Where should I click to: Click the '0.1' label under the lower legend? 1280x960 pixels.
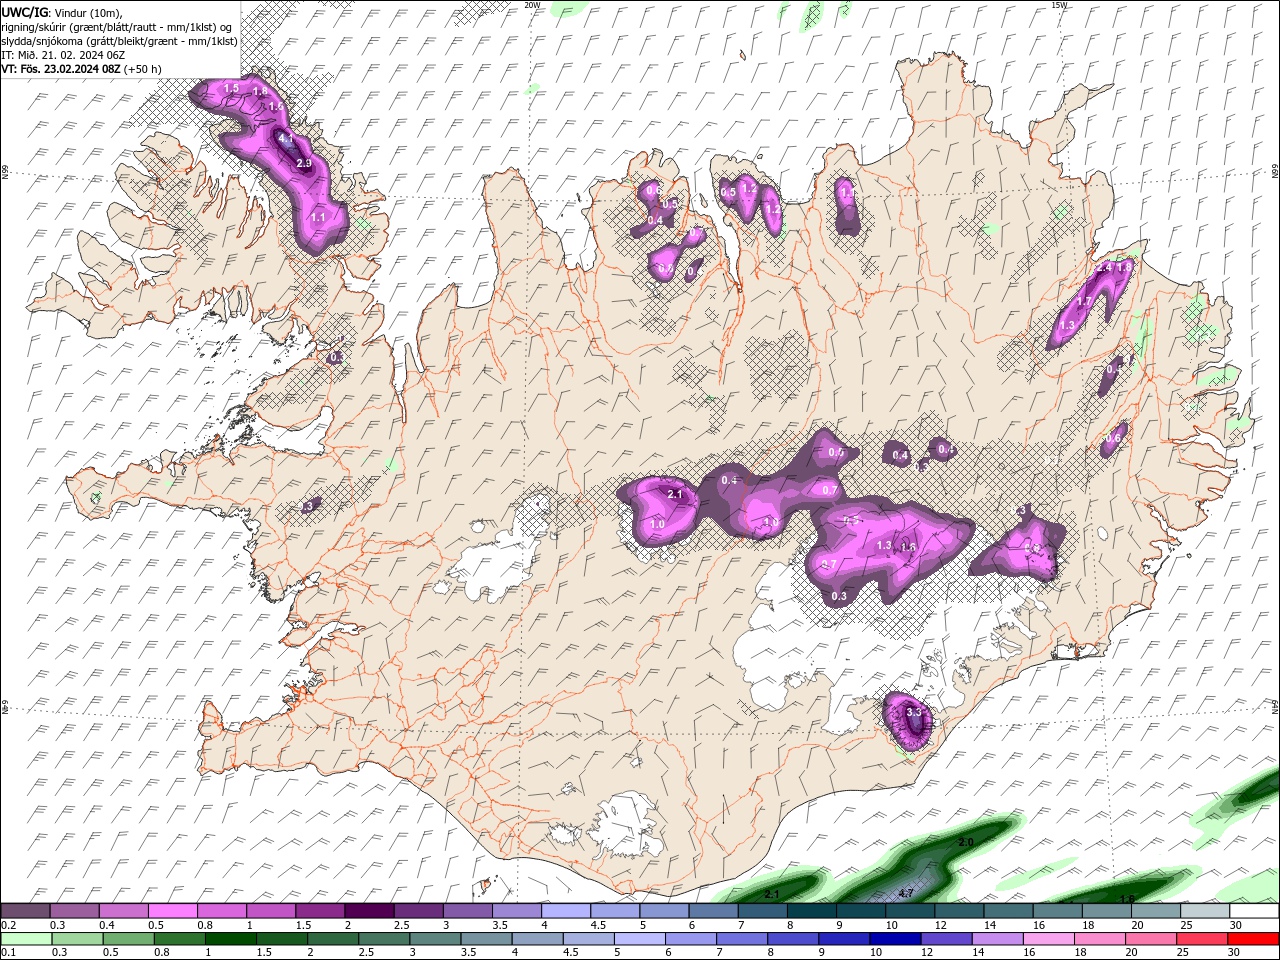9,953
